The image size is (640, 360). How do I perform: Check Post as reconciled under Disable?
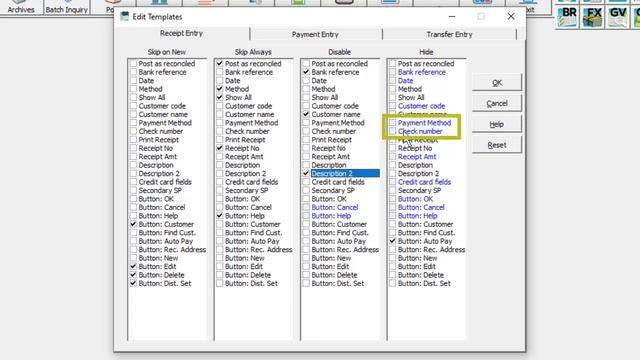click(x=306, y=64)
